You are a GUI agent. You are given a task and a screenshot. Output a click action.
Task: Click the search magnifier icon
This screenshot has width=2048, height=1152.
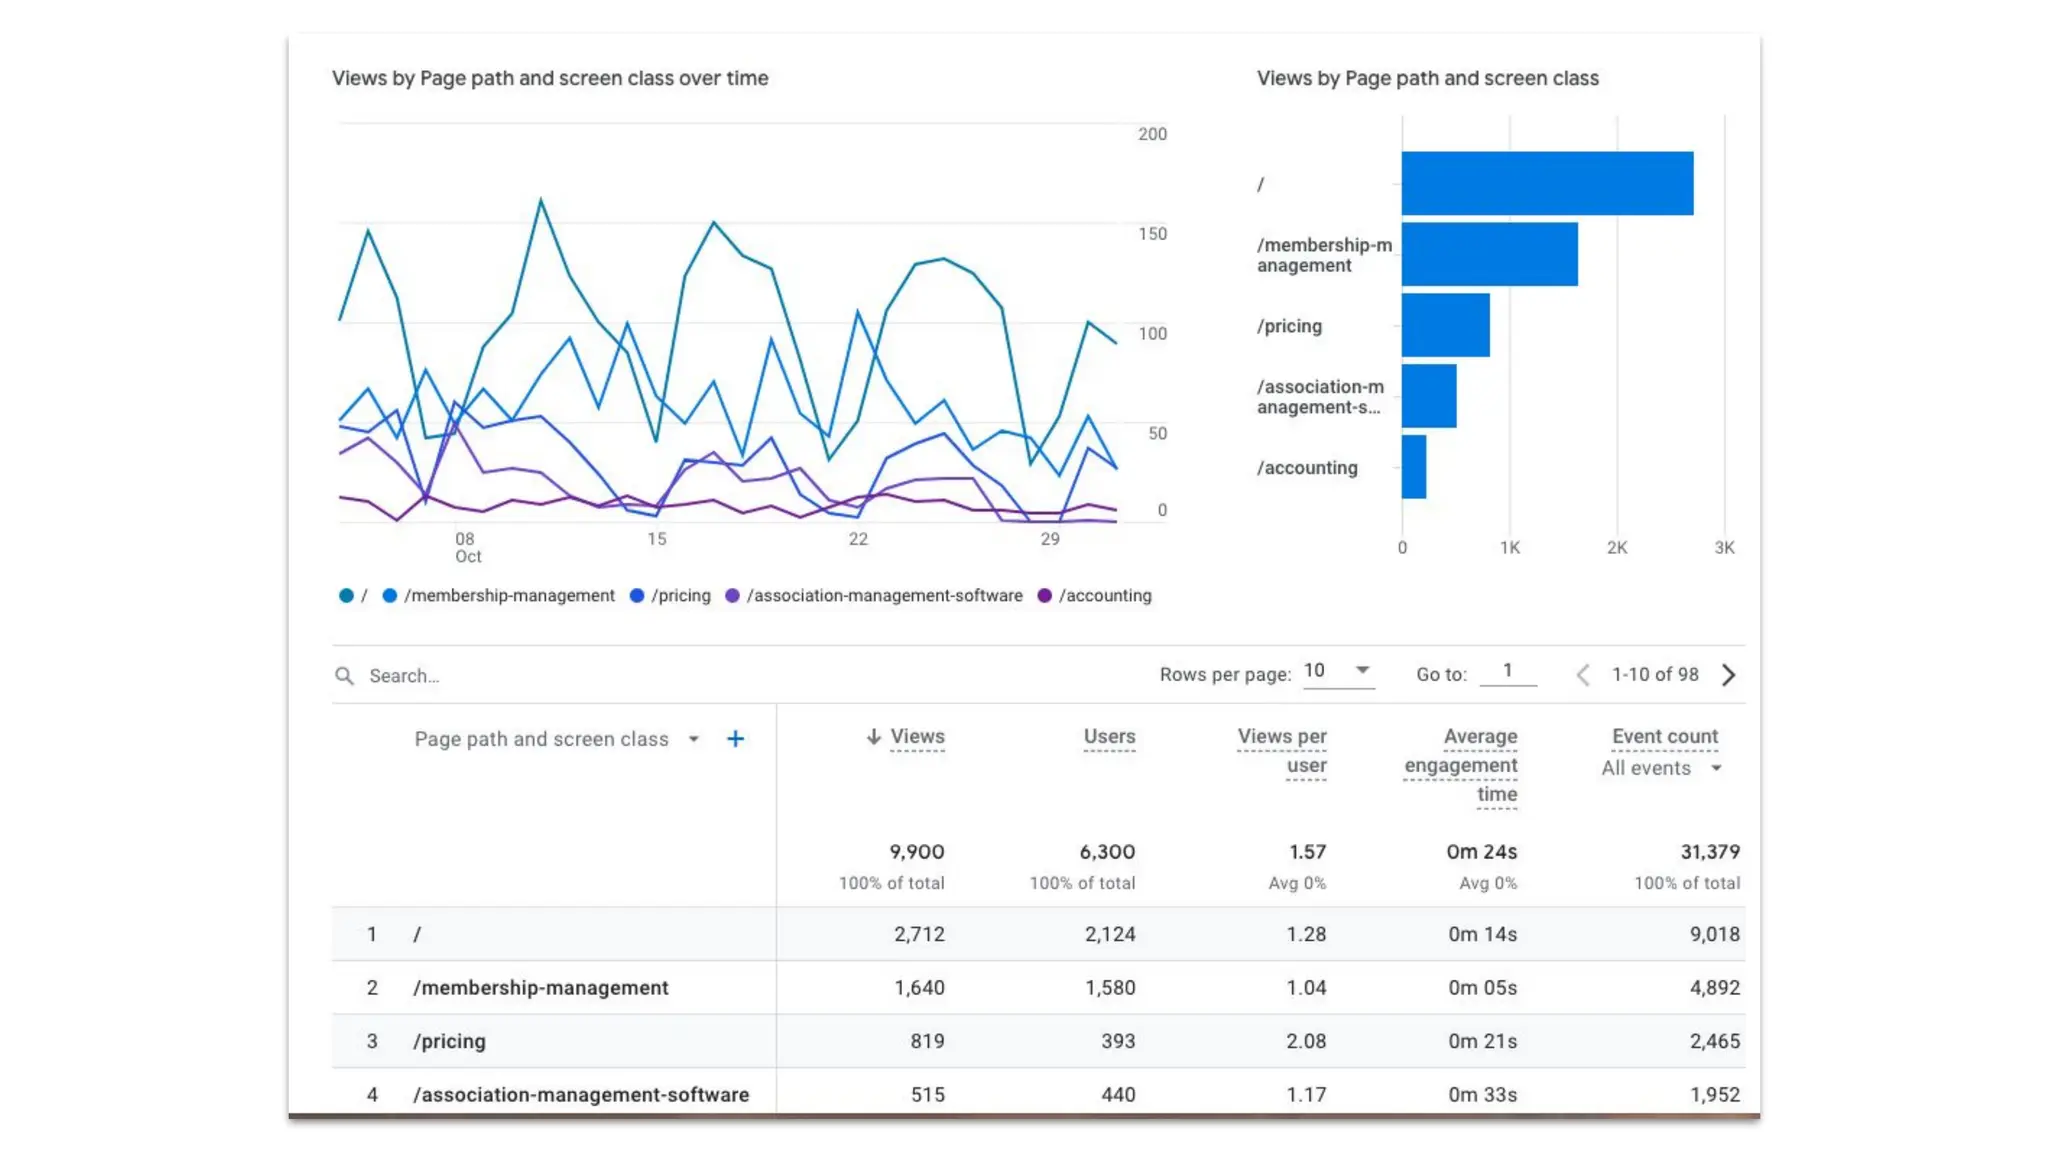tap(344, 676)
